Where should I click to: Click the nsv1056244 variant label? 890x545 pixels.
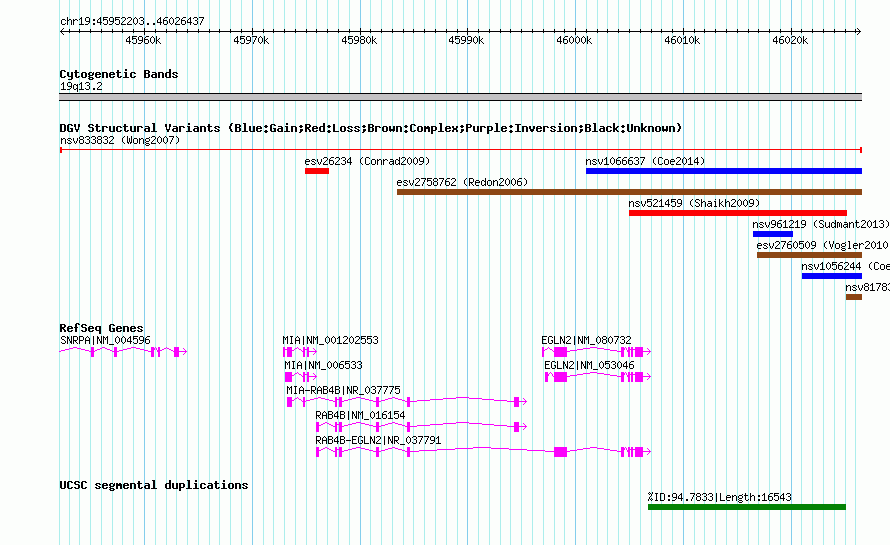(x=845, y=266)
